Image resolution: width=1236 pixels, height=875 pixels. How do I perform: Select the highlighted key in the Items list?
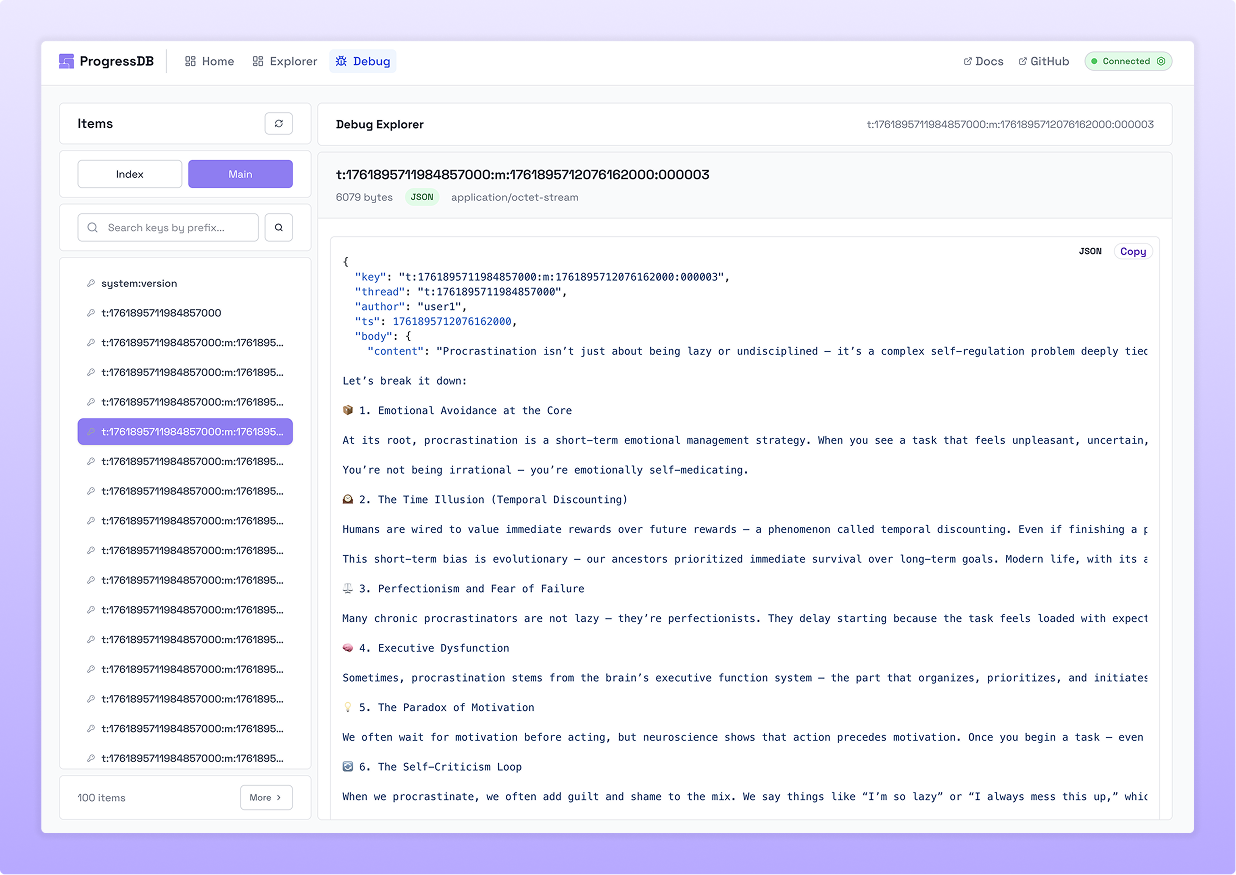pos(185,431)
